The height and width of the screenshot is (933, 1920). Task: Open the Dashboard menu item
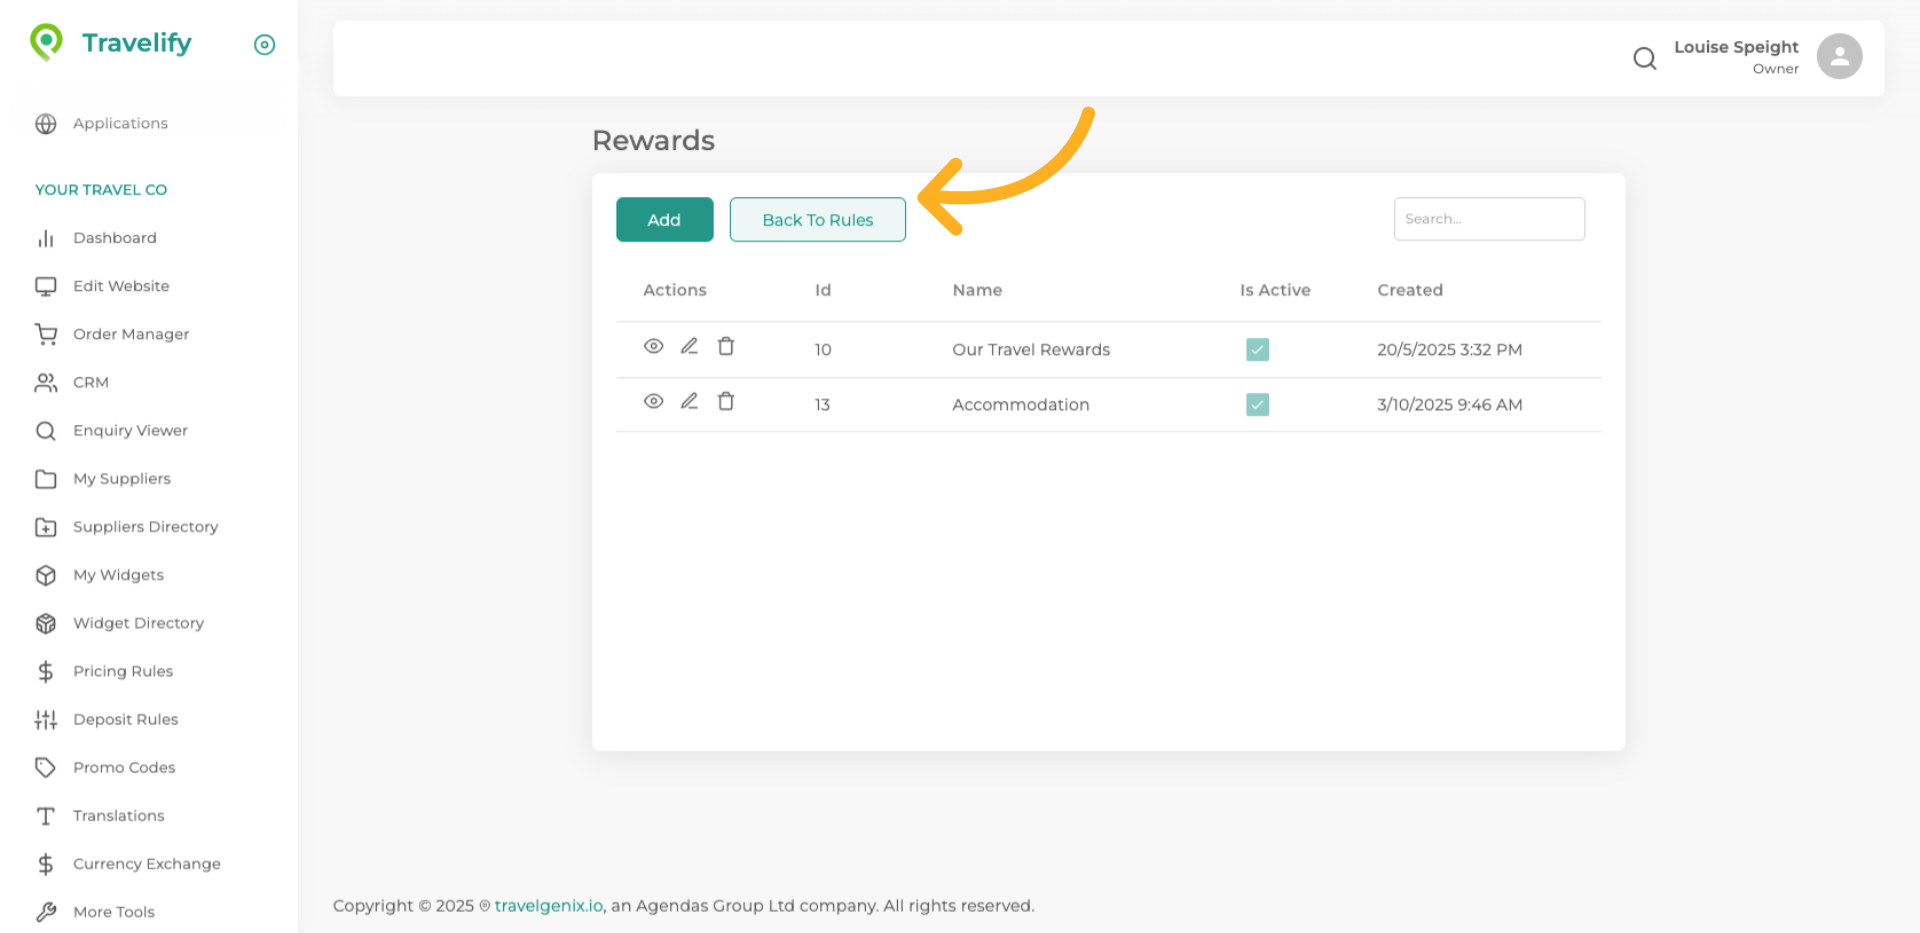click(x=114, y=238)
